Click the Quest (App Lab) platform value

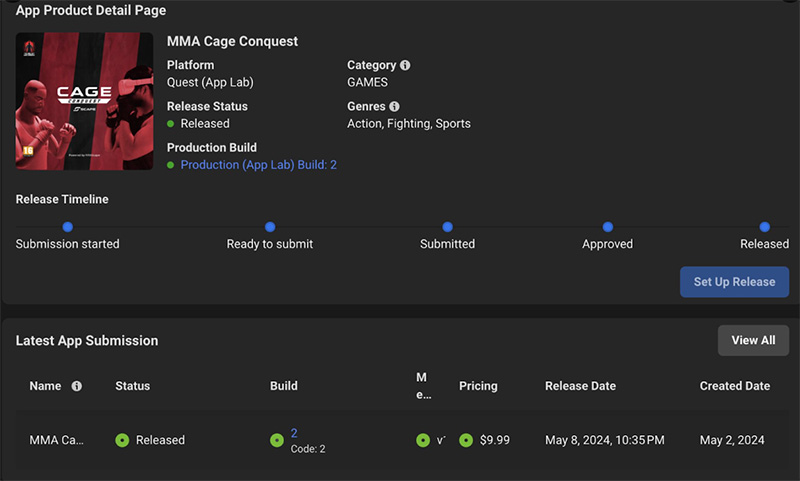[210, 82]
